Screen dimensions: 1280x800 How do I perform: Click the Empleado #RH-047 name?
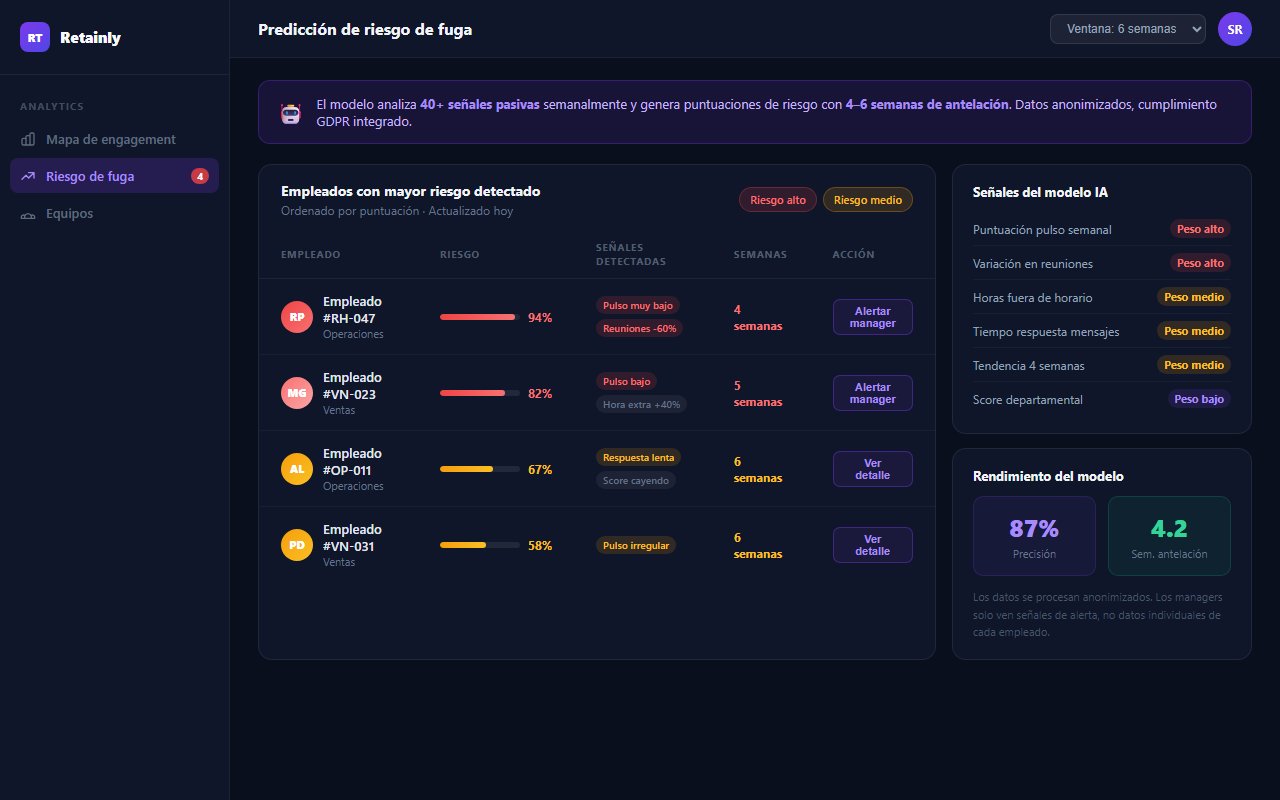tap(352, 310)
